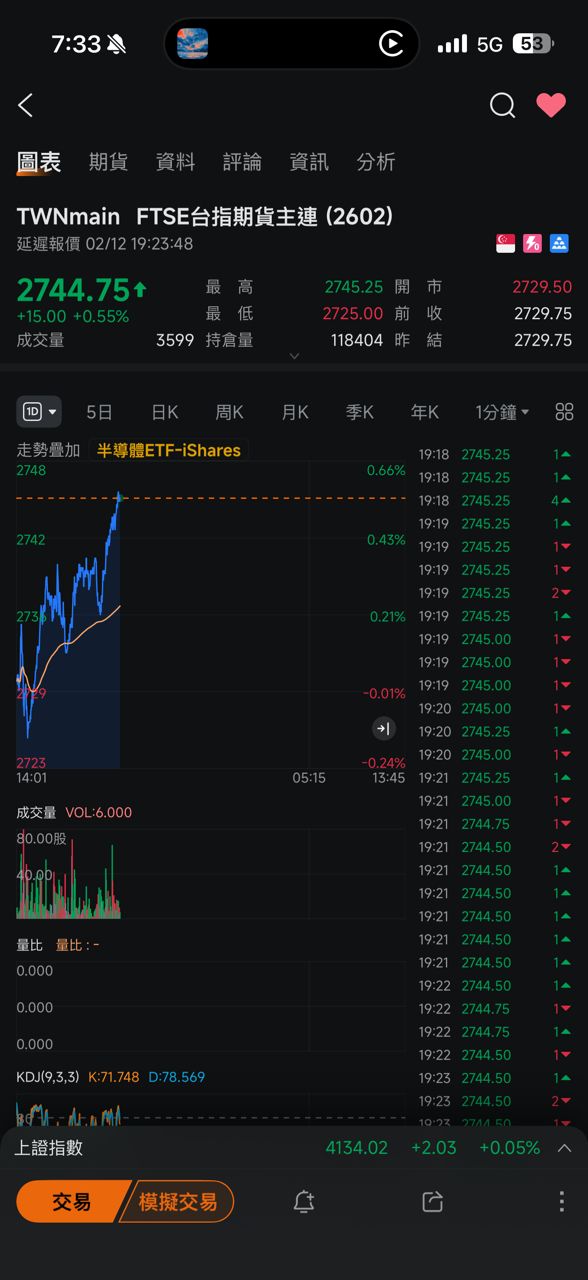The image size is (588, 1280).
Task: Tap the blue group icon near flag
Action: tap(559, 243)
